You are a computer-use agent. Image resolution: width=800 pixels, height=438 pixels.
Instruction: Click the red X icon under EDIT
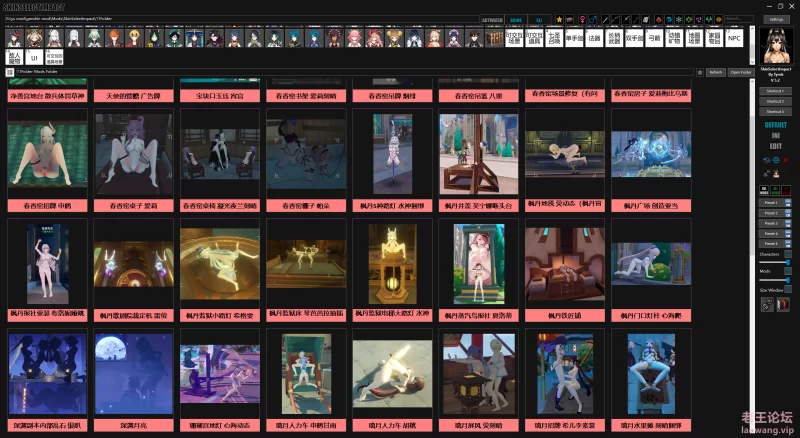786,160
